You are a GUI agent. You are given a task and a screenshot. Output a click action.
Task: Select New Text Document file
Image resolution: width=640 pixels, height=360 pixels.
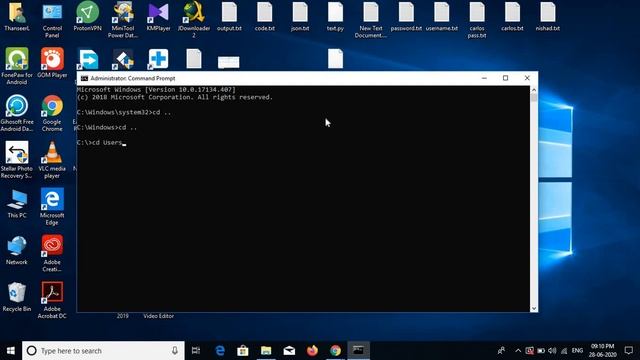pos(371,20)
